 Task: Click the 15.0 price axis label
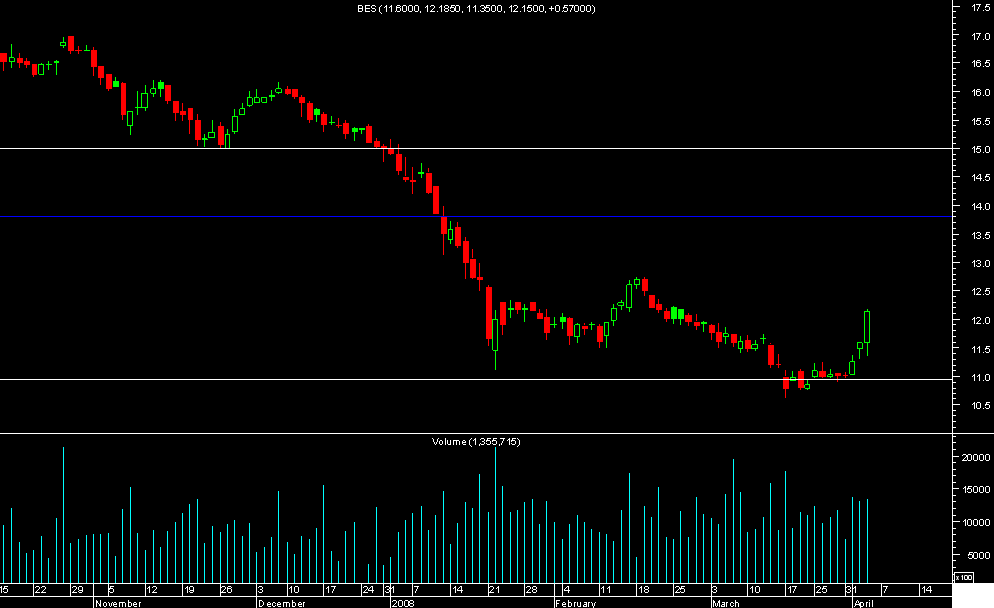(x=981, y=150)
